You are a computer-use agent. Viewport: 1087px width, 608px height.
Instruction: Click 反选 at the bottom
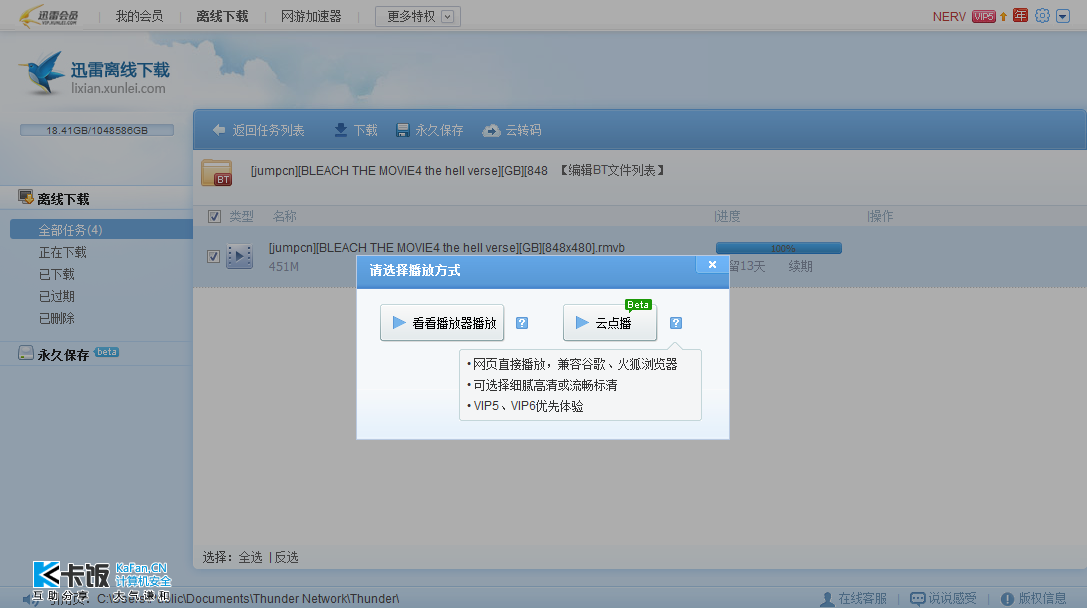[x=286, y=557]
